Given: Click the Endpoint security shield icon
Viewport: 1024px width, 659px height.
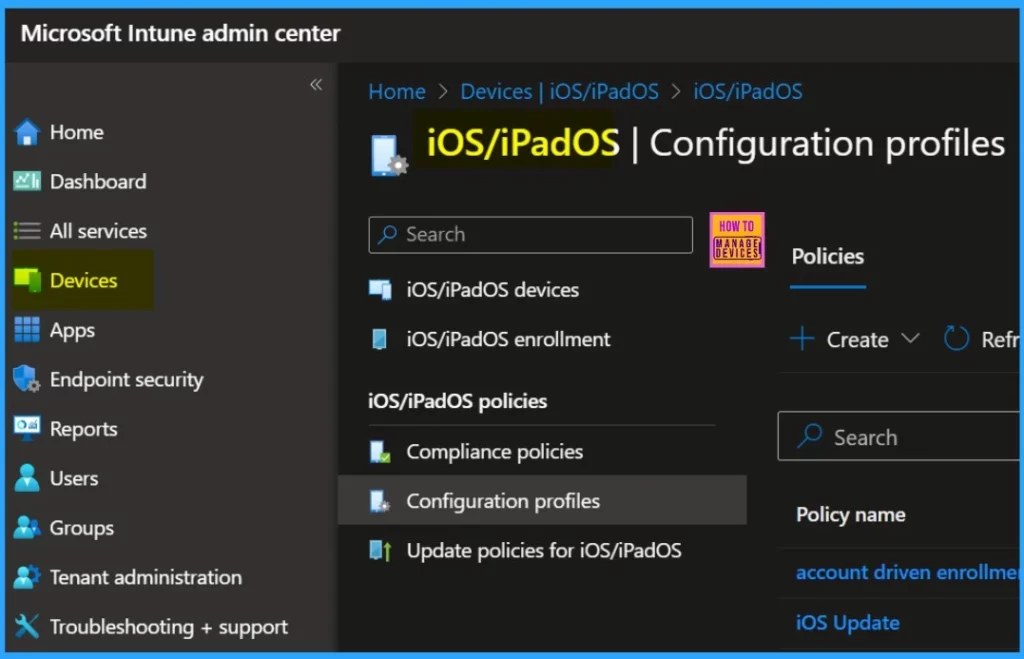Looking at the screenshot, I should click(x=27, y=379).
